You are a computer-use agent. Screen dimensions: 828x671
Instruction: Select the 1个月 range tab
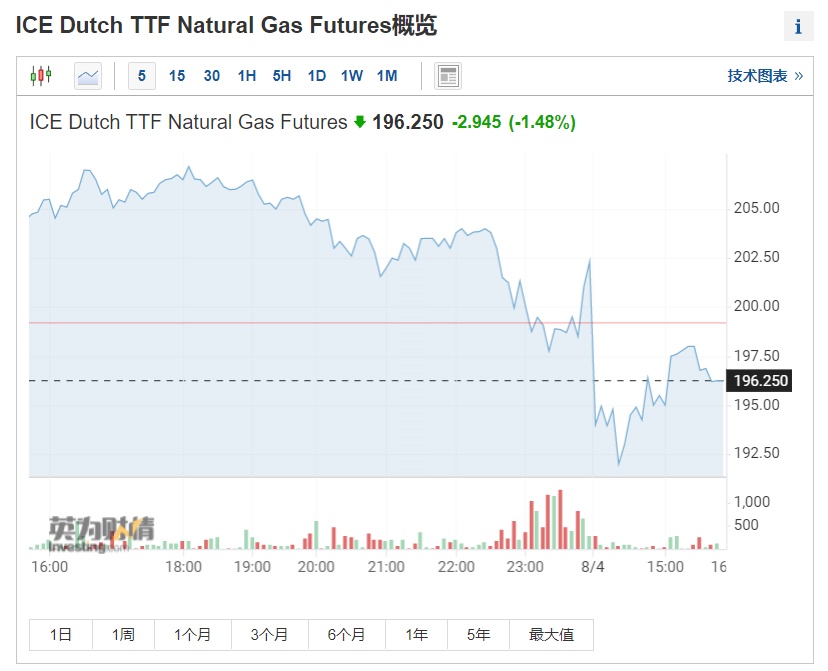193,634
